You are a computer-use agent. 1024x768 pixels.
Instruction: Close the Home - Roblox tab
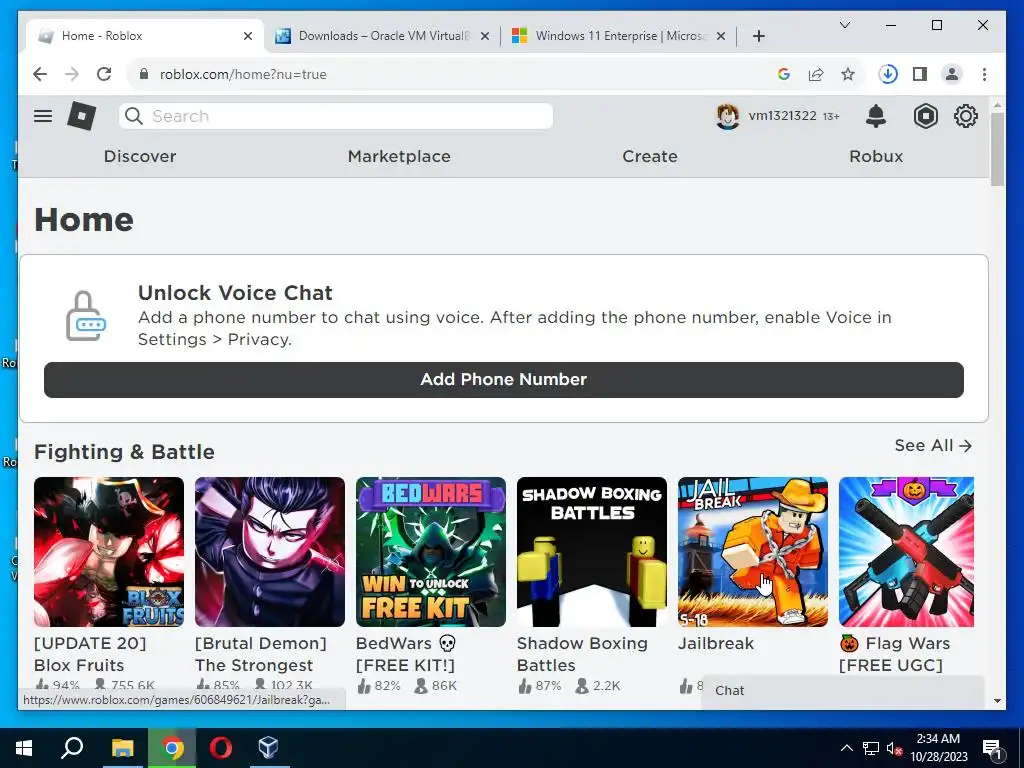(248, 36)
